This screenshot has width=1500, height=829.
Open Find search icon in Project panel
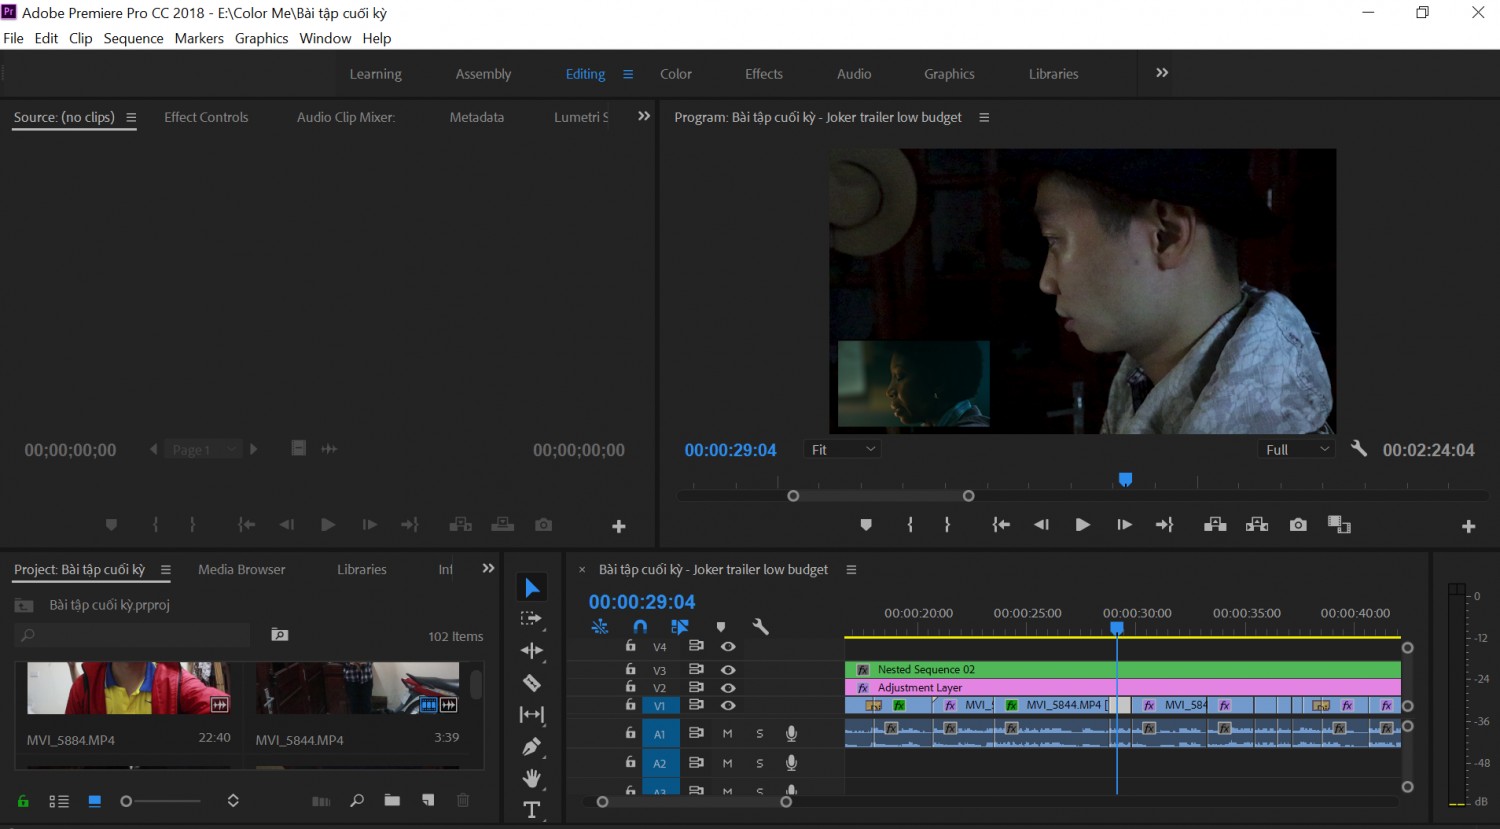pos(357,801)
